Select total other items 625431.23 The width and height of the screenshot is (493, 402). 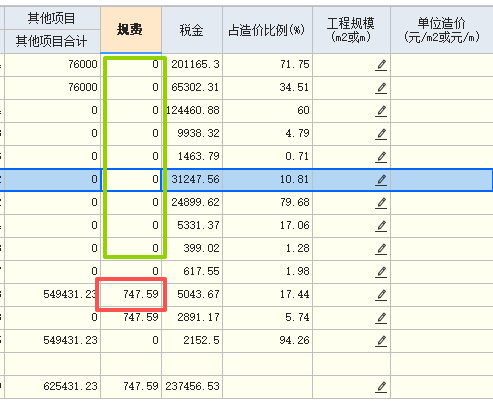(52, 387)
